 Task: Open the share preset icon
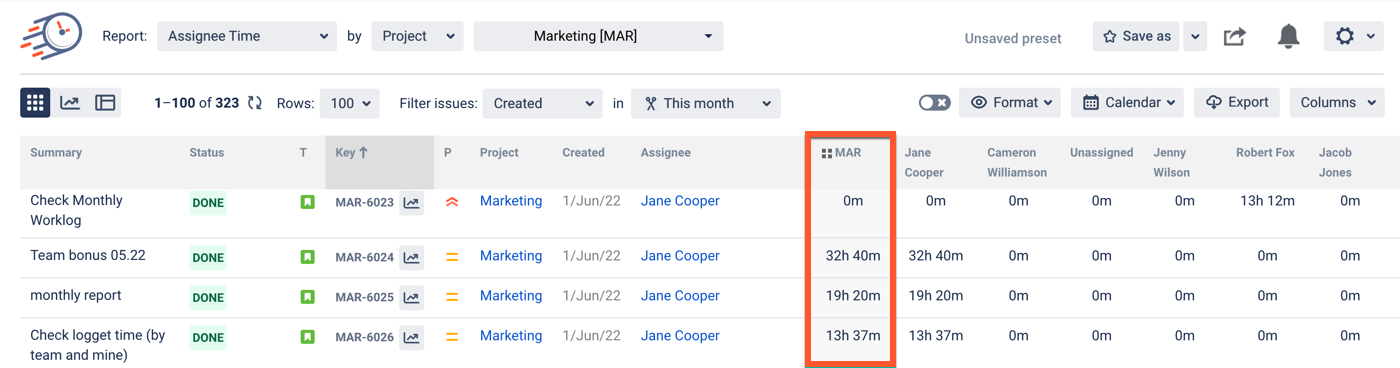coord(1235,37)
